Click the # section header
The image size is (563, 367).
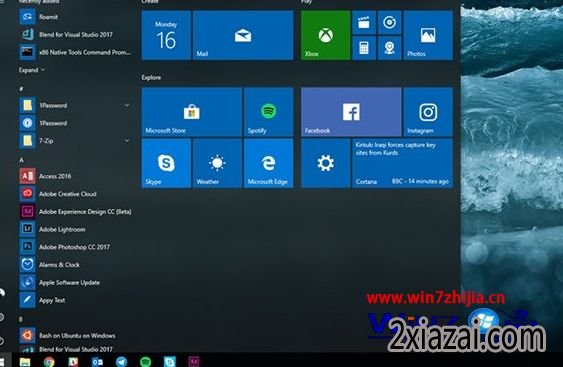pos(21,89)
